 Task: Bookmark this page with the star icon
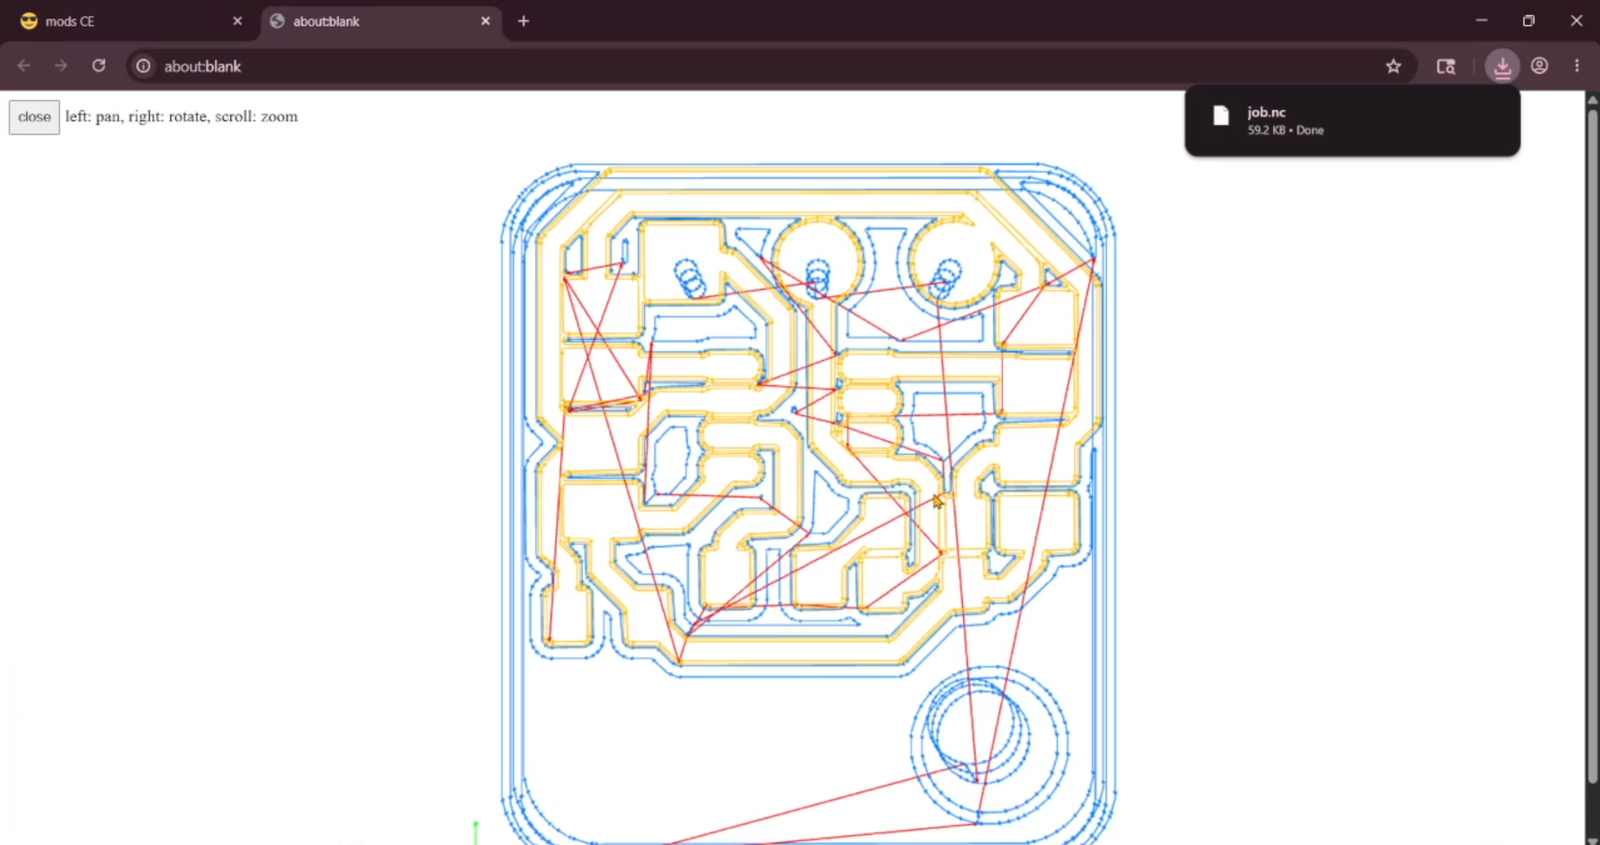coord(1393,66)
